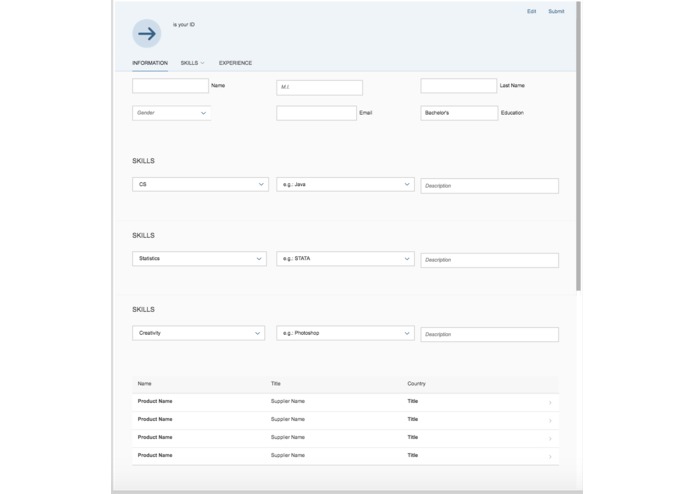This screenshot has width=695, height=494.
Task: Open details chevron of the second table row
Action: coord(550,420)
